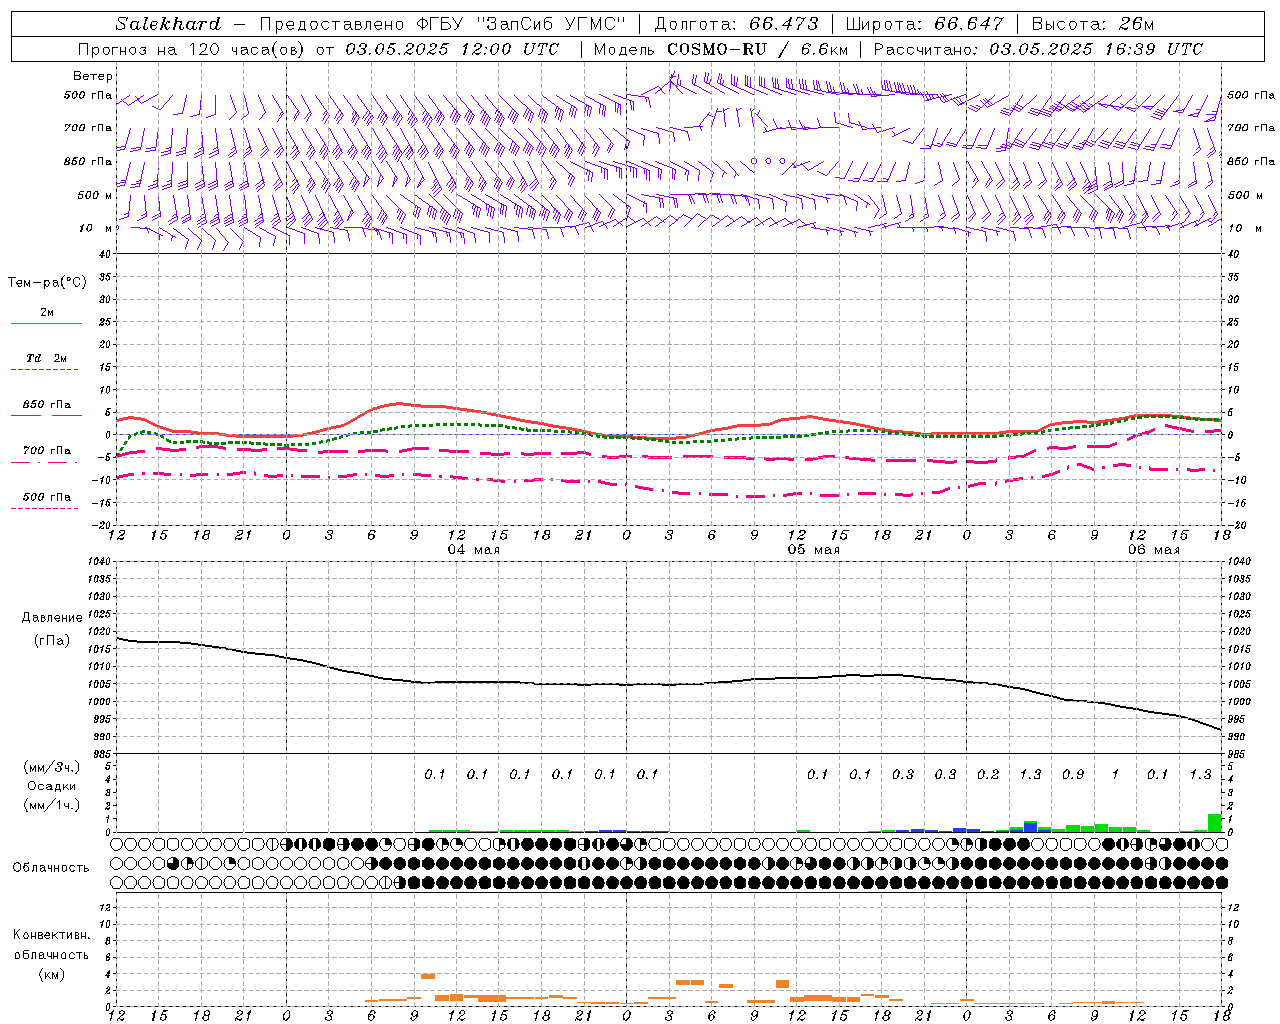Click the (гПа) pressure unit label
1280x1024 pixels.
(52, 640)
